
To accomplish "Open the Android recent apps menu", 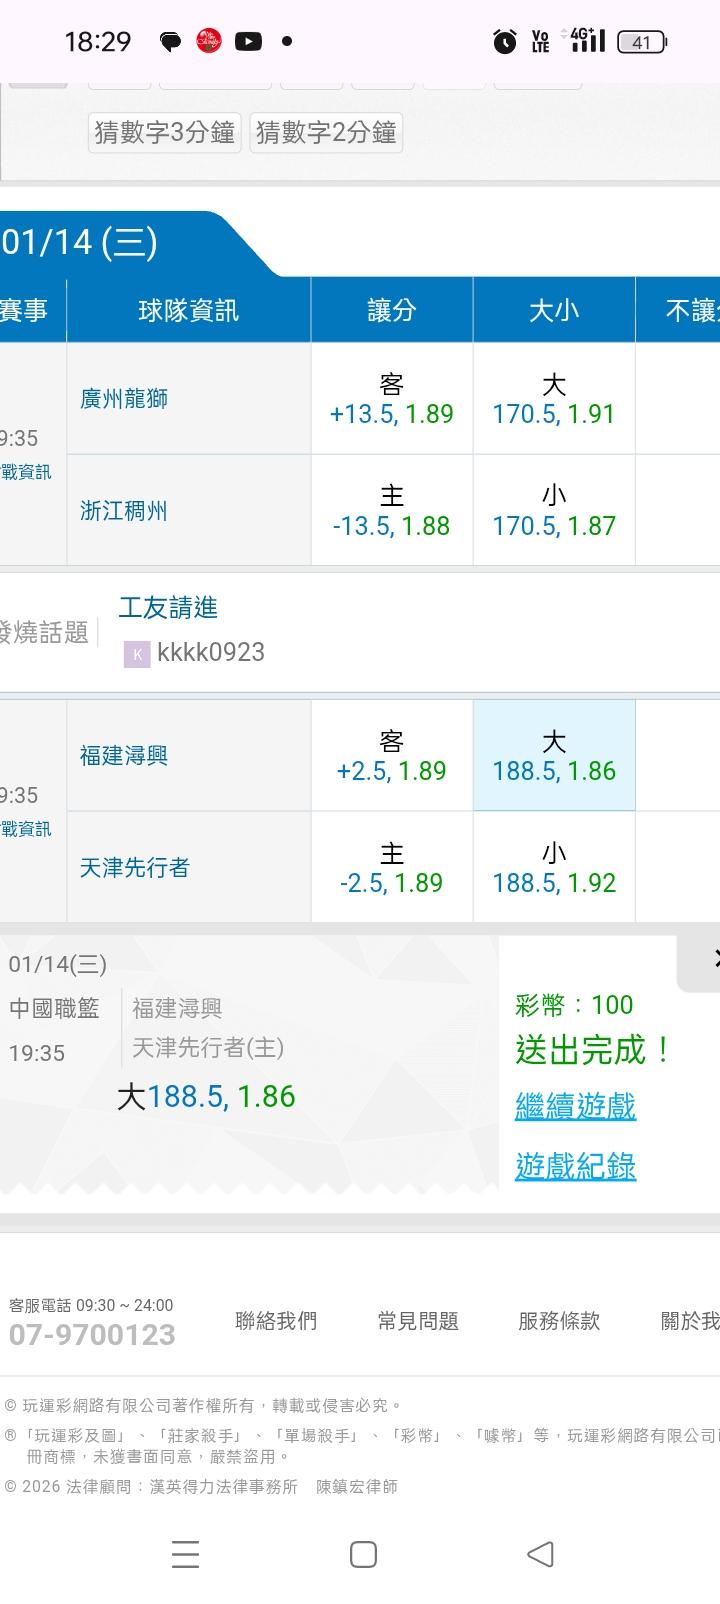I will (x=185, y=1554).
